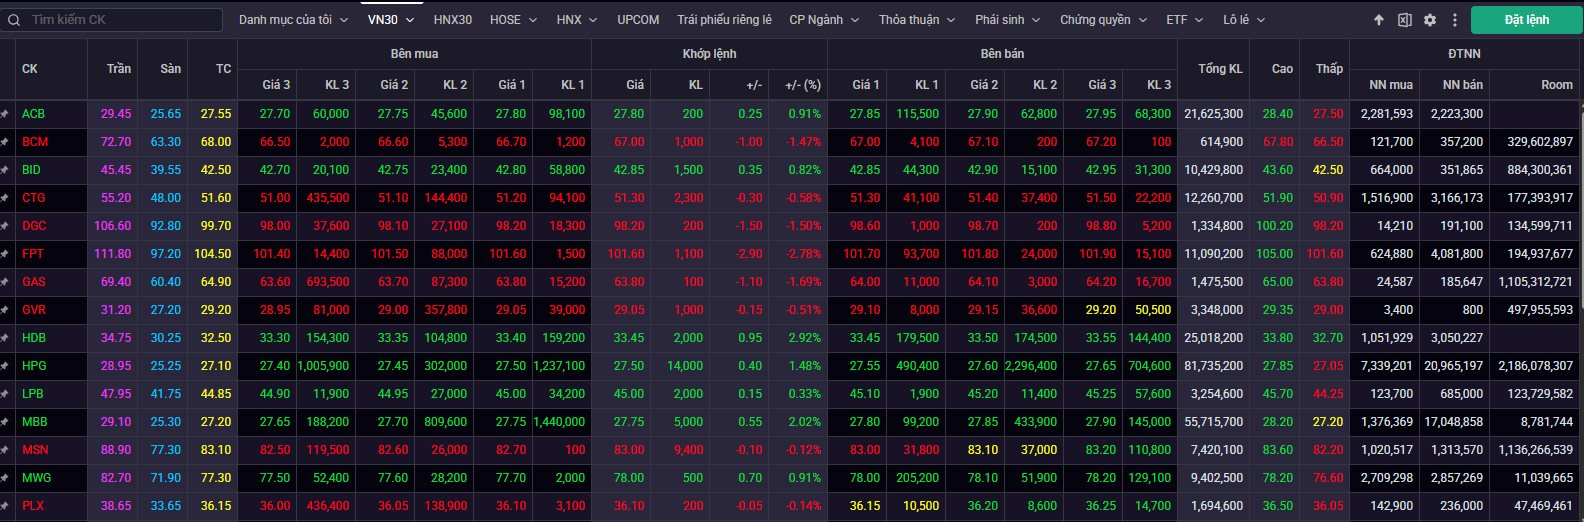
Task: Open the three-dot more options menu
Action: [x=1455, y=20]
